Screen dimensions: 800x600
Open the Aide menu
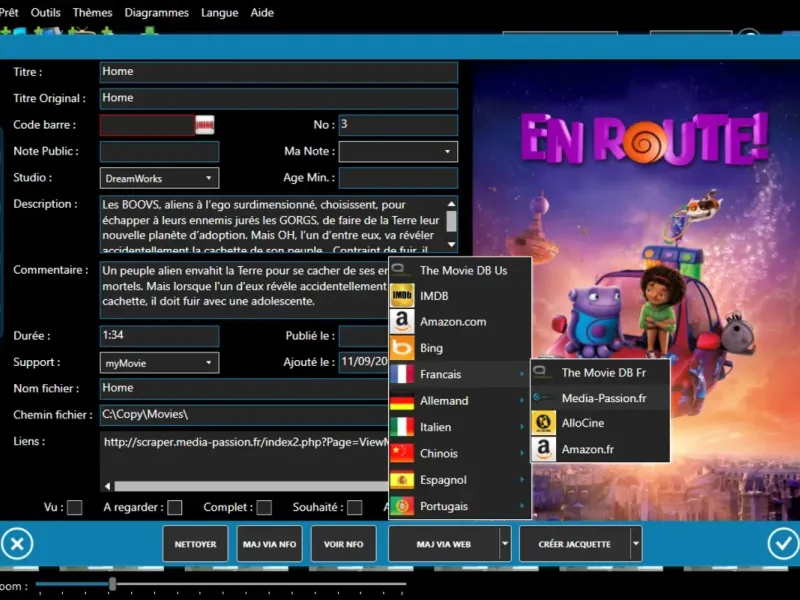click(262, 13)
